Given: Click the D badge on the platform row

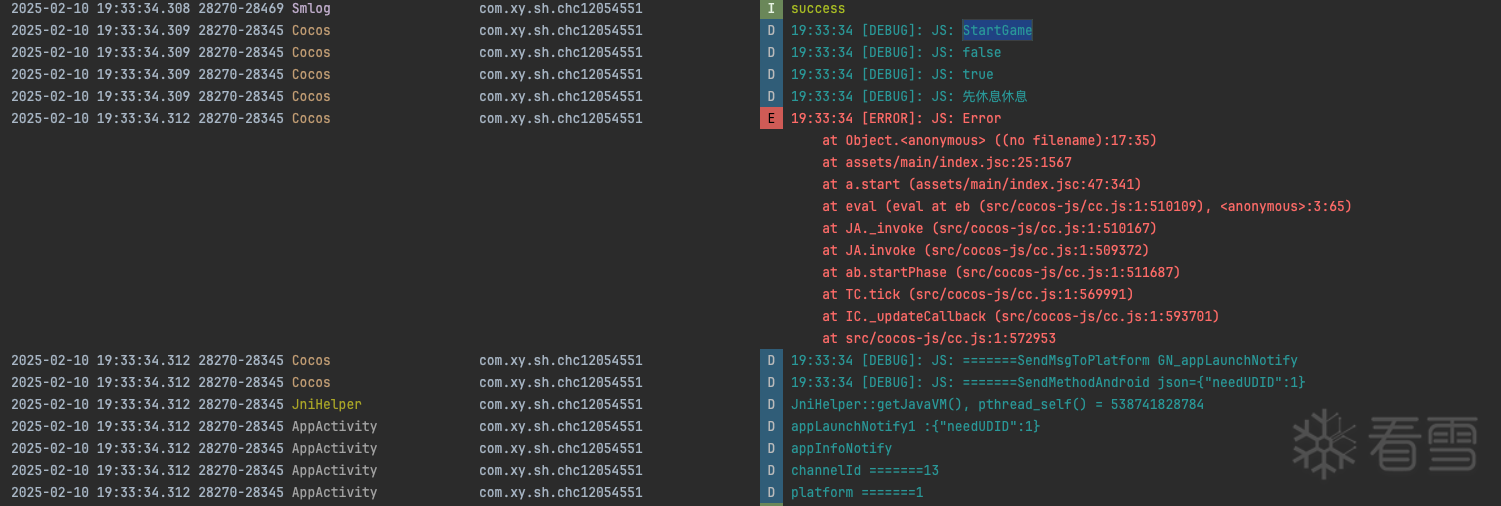Looking at the screenshot, I should 771,492.
